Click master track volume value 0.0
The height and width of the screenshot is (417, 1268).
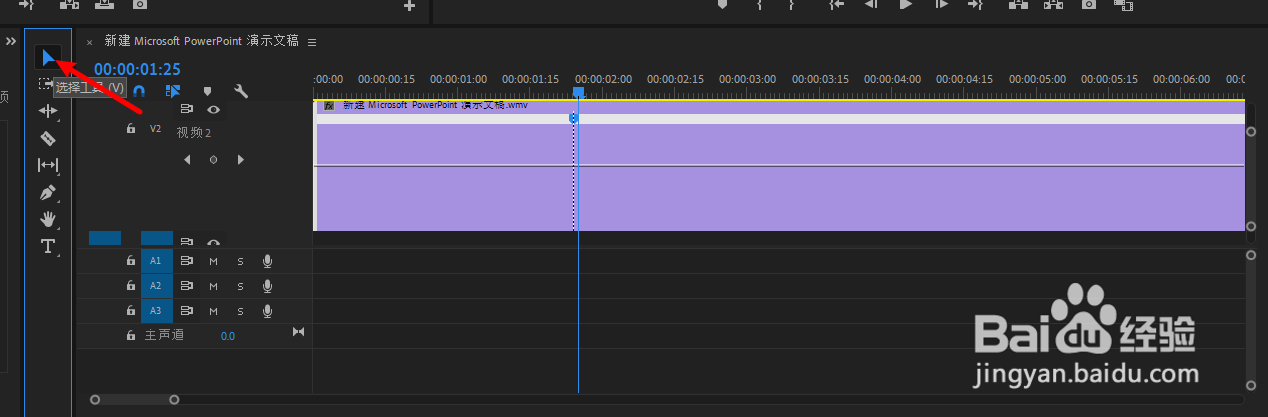coord(228,336)
